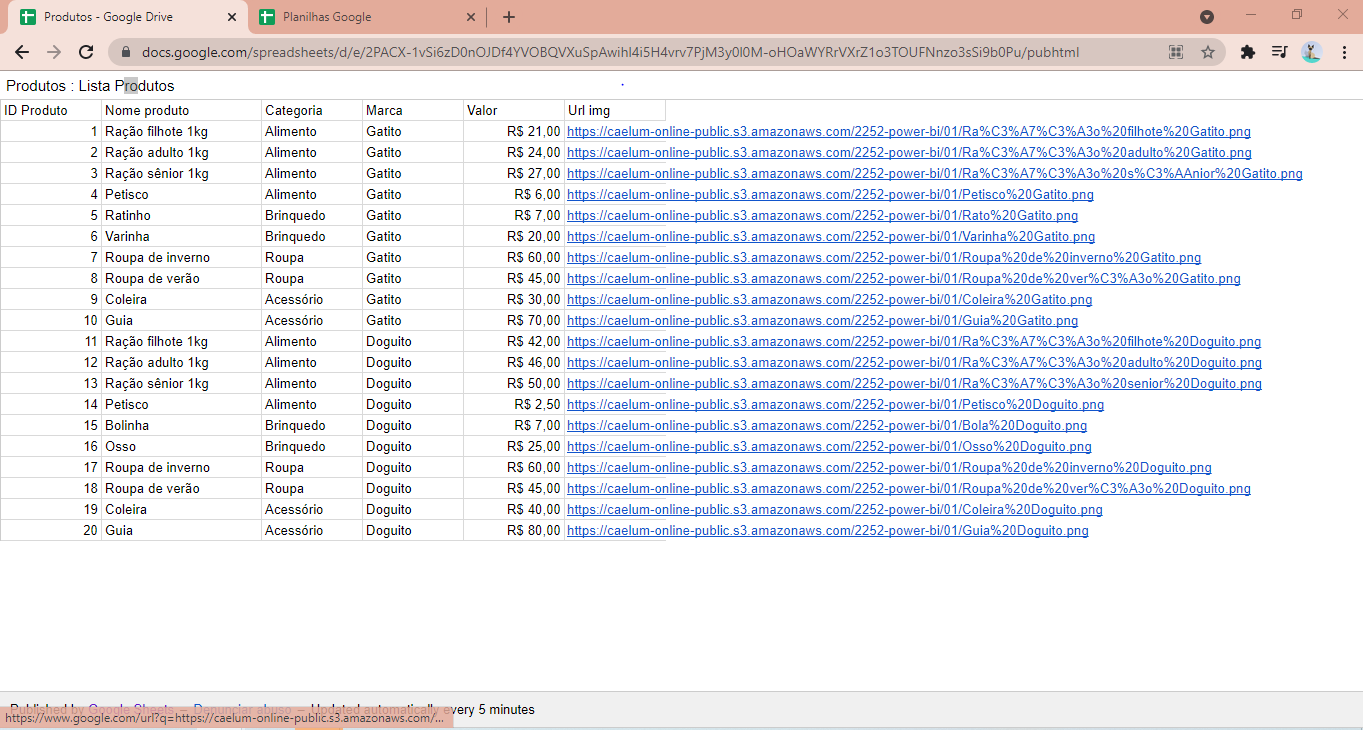Open the Ração filhote Gatito image link
The width and height of the screenshot is (1363, 730).
pos(908,131)
